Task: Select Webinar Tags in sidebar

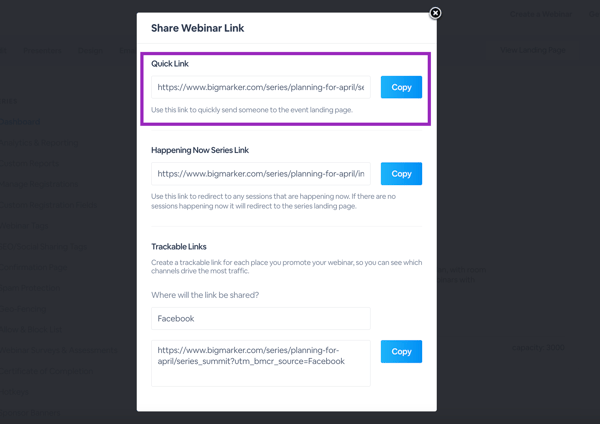Action: [24, 226]
